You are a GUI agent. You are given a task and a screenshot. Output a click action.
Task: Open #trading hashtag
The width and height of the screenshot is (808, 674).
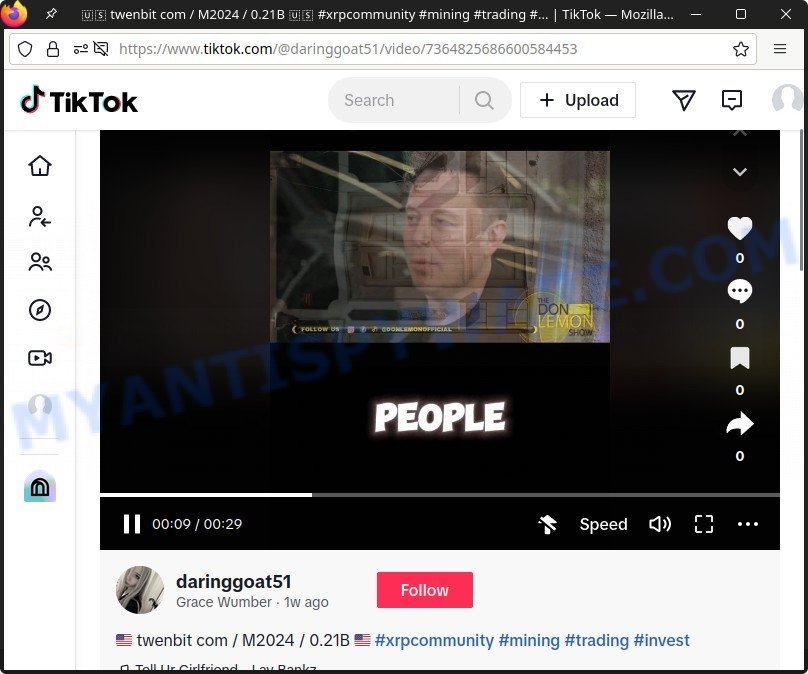tap(597, 641)
